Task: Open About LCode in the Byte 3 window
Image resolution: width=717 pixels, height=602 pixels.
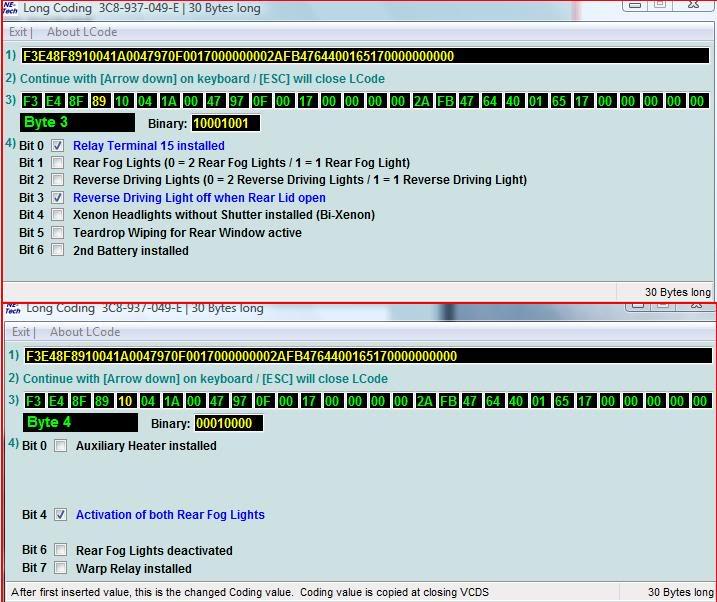Action: (x=82, y=32)
